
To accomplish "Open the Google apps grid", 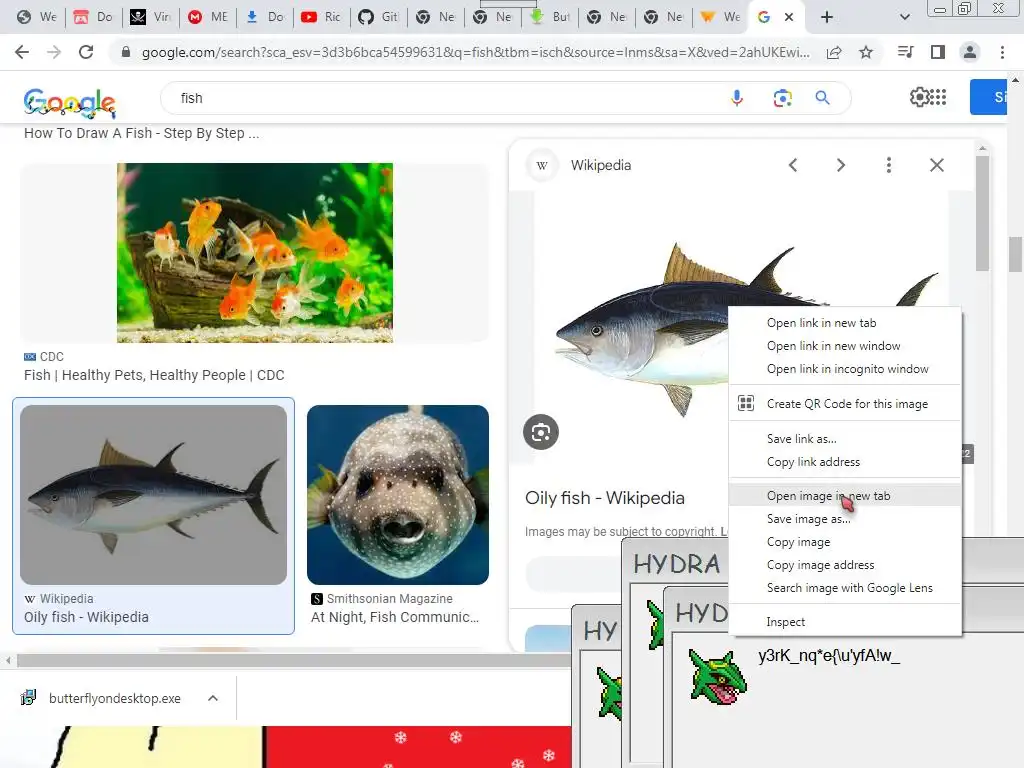I will click(938, 97).
